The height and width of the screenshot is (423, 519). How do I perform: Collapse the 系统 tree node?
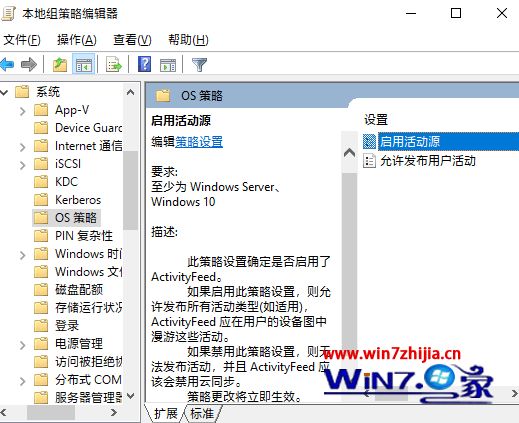point(4,92)
